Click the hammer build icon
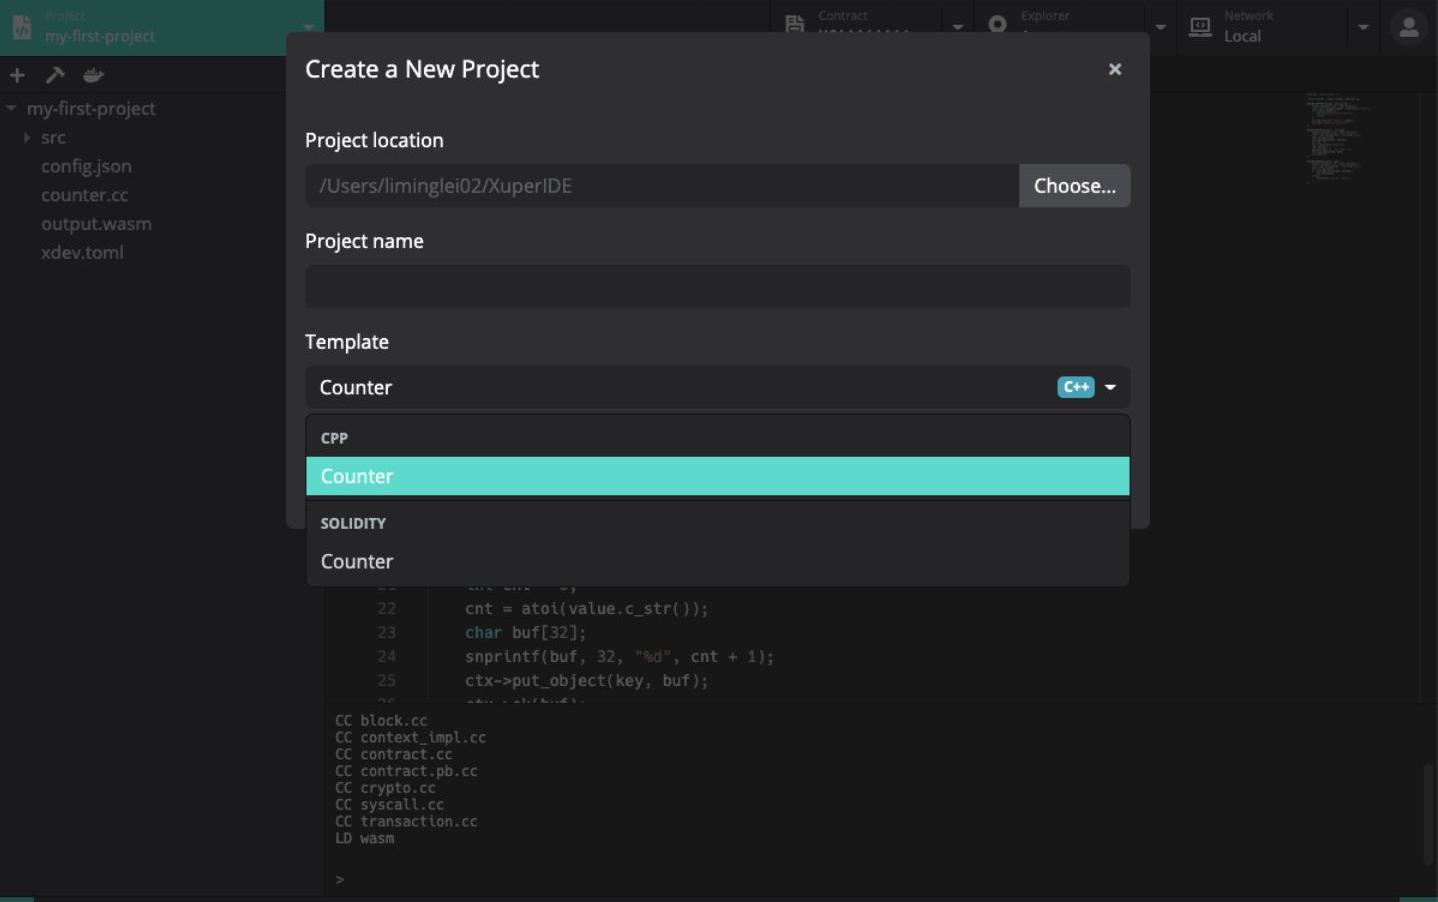1438x902 pixels. (x=55, y=75)
